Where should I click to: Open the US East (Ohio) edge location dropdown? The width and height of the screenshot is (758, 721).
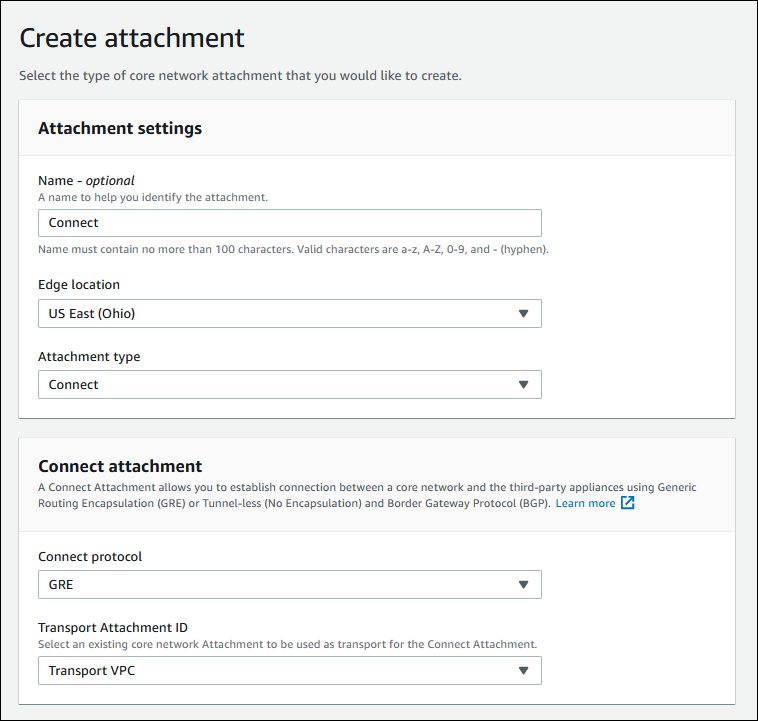(x=289, y=313)
